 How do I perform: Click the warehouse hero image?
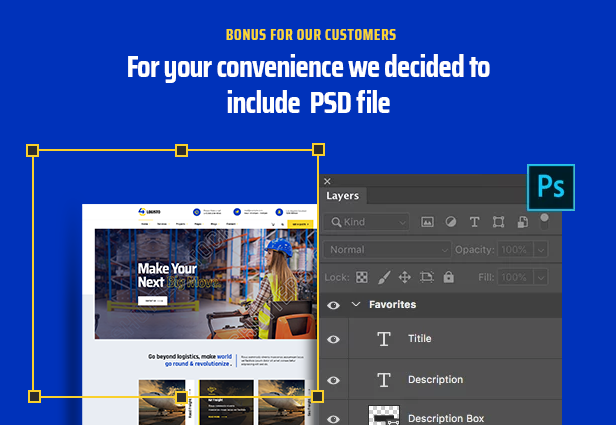click(x=205, y=284)
